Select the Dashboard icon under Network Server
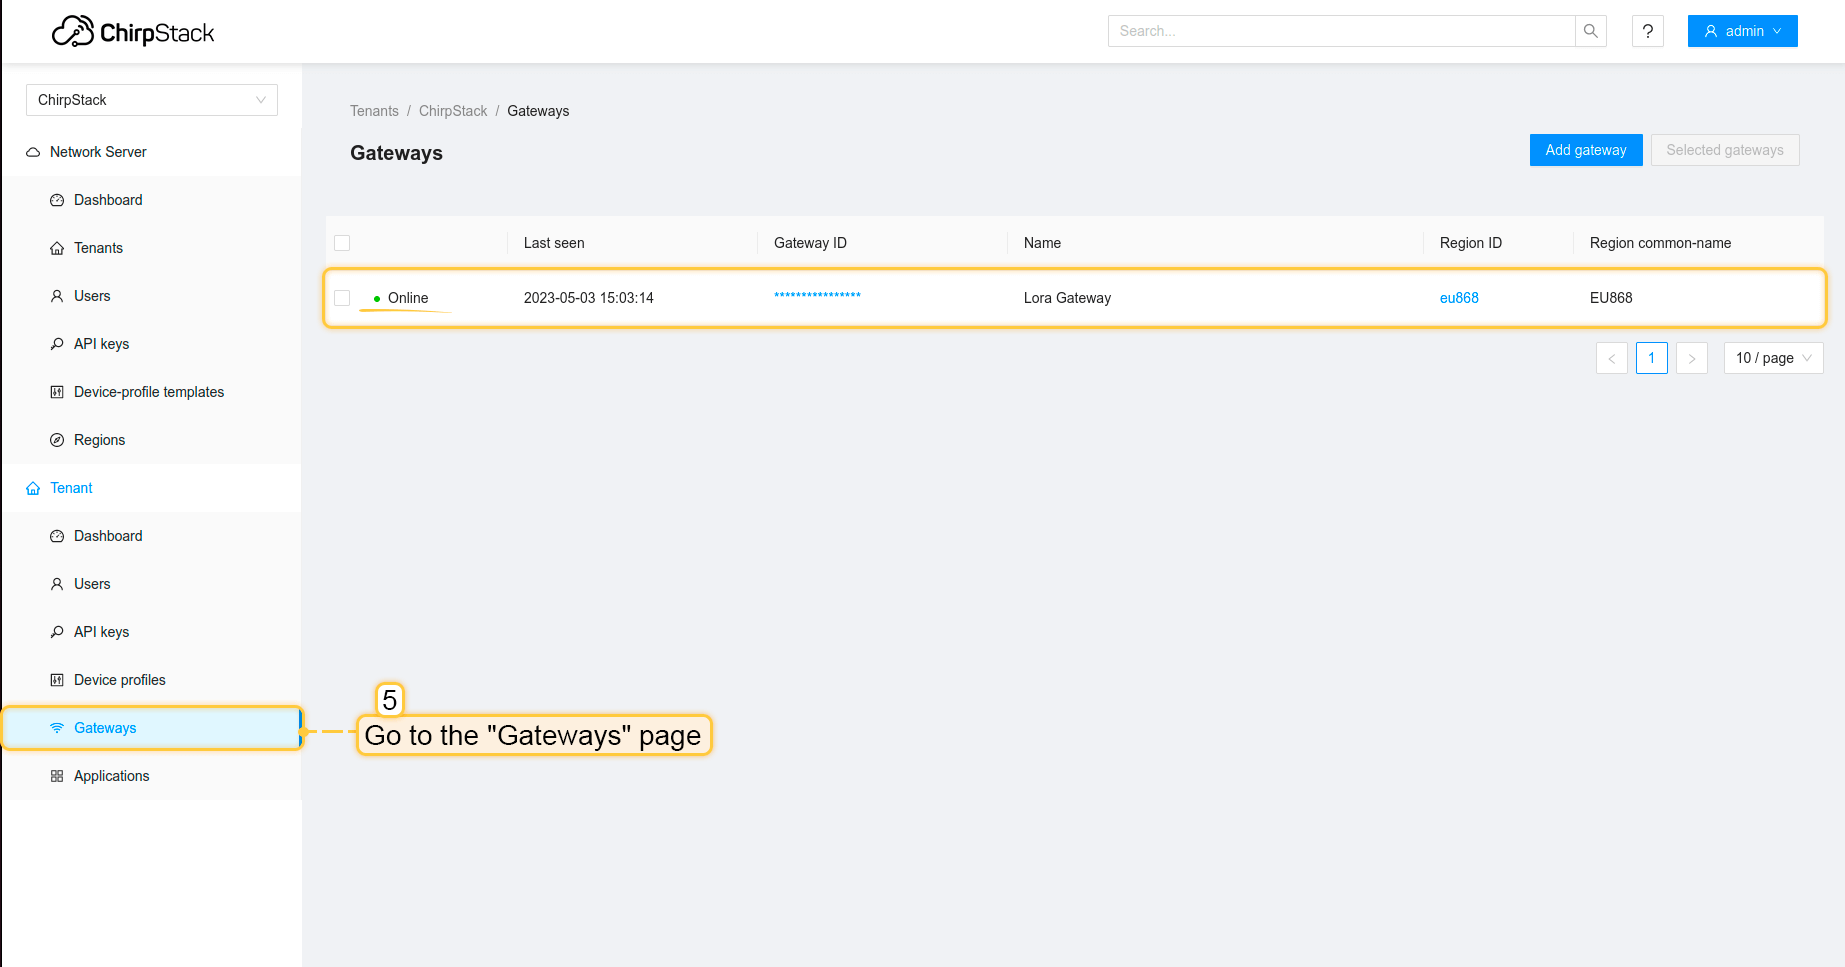Screen dimensions: 1845x967 click(57, 200)
